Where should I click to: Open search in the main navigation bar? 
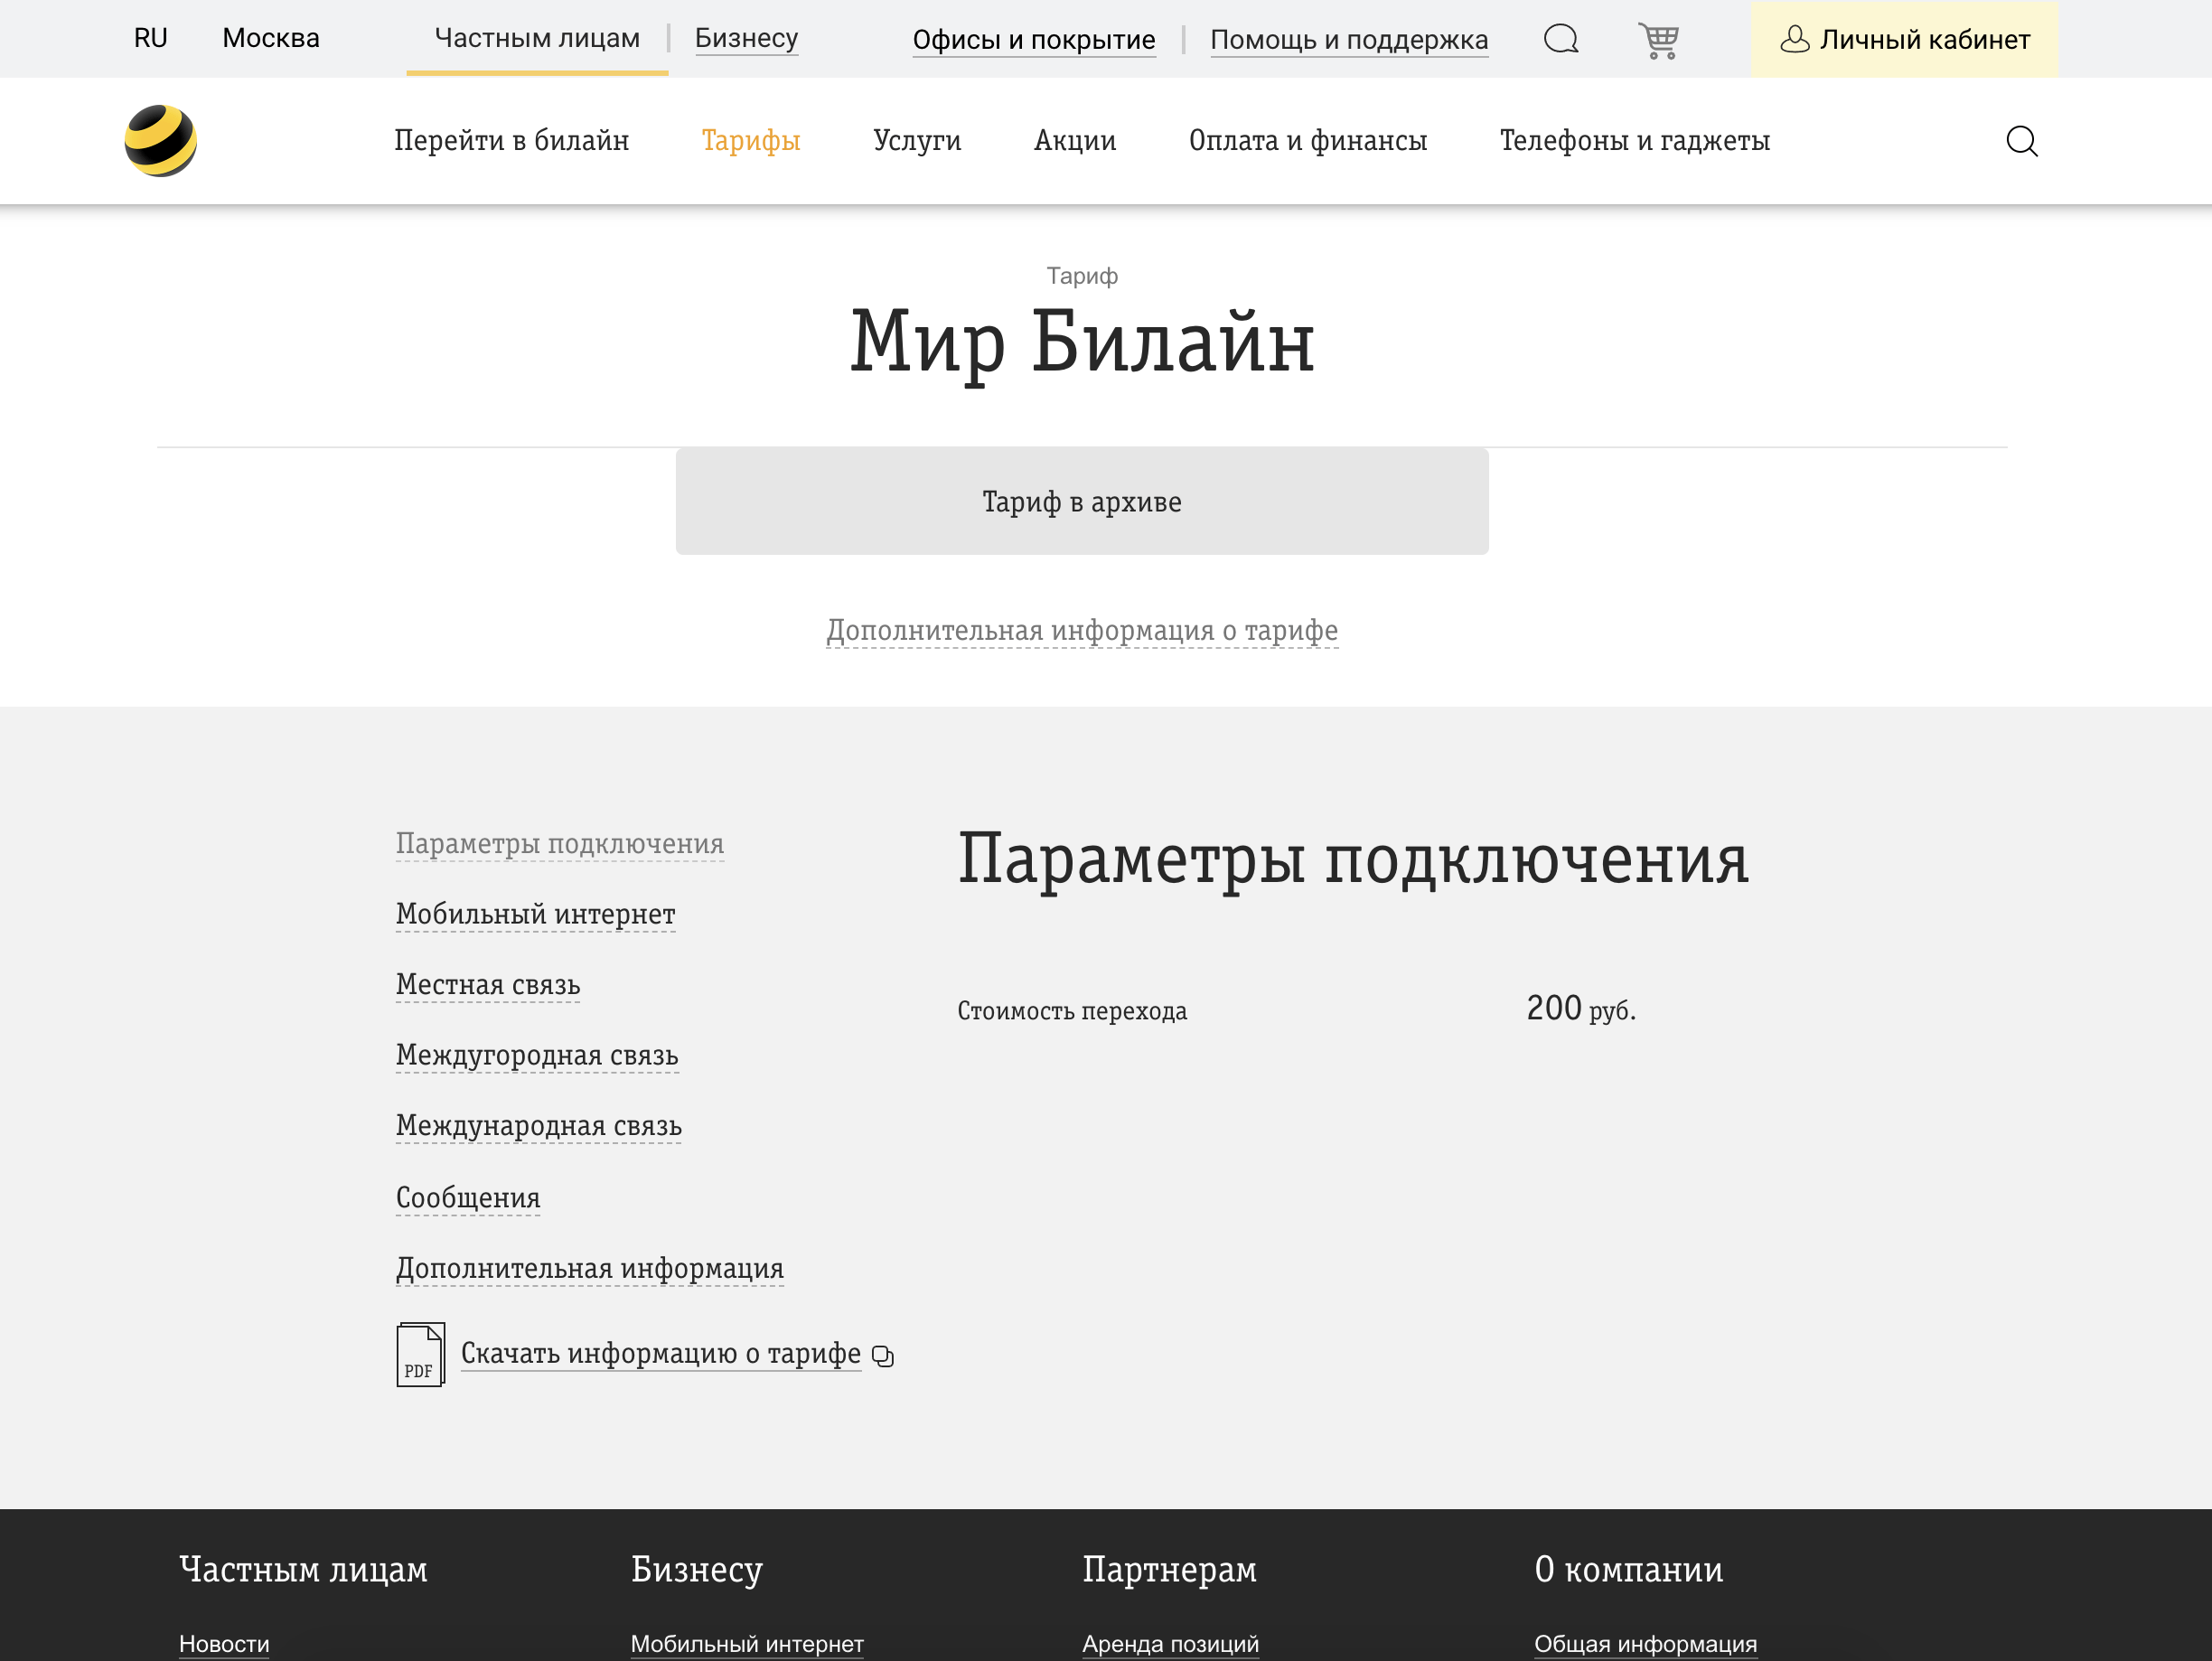2022,141
